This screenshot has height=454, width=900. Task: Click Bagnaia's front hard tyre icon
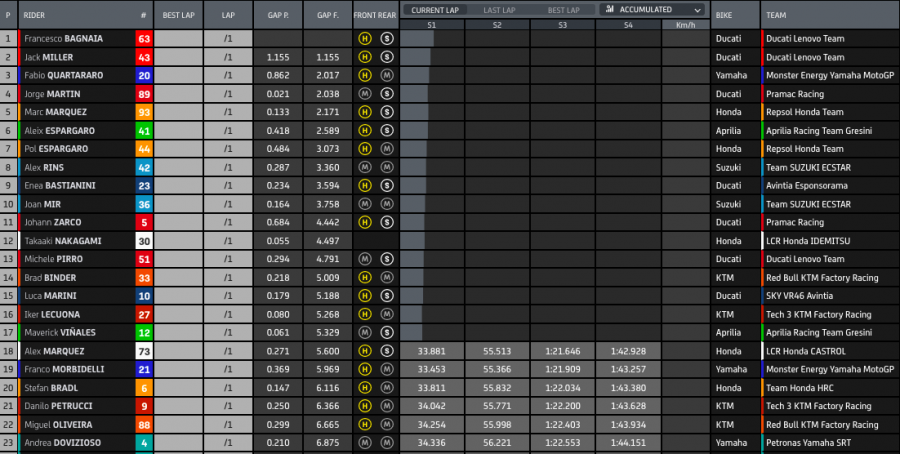pyautogui.click(x=366, y=39)
